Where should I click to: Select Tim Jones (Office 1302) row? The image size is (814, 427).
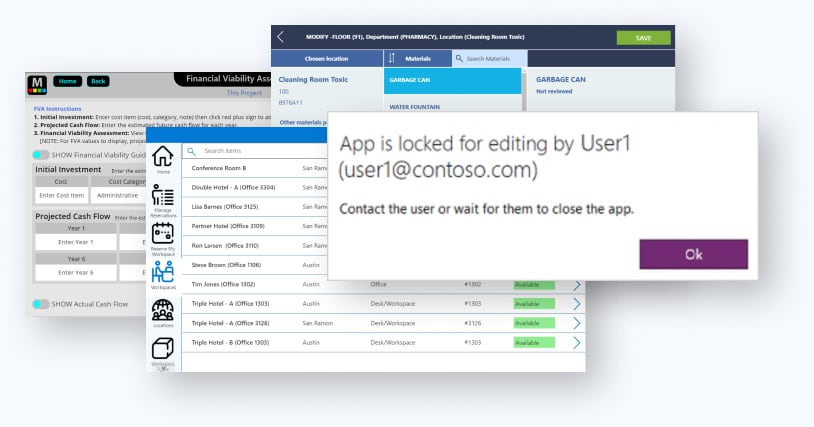click(384, 284)
